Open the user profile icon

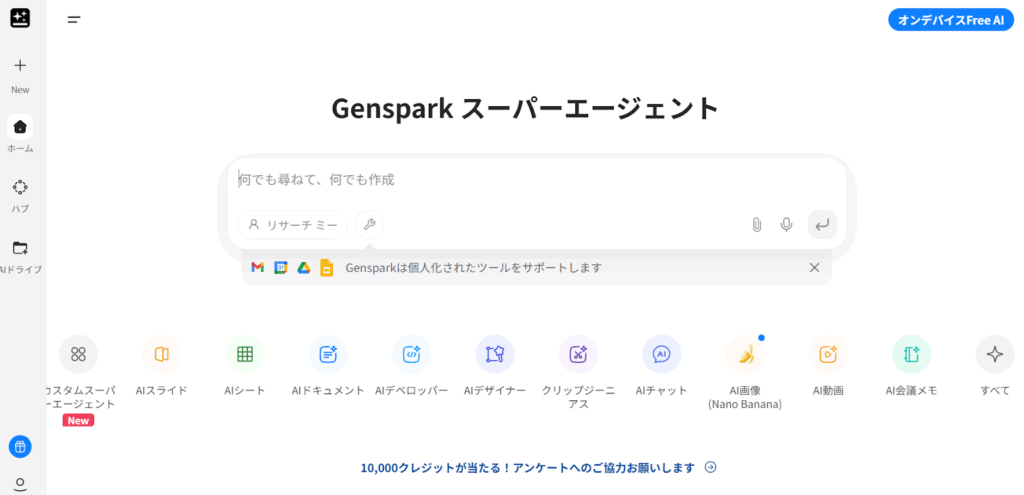click(20, 484)
